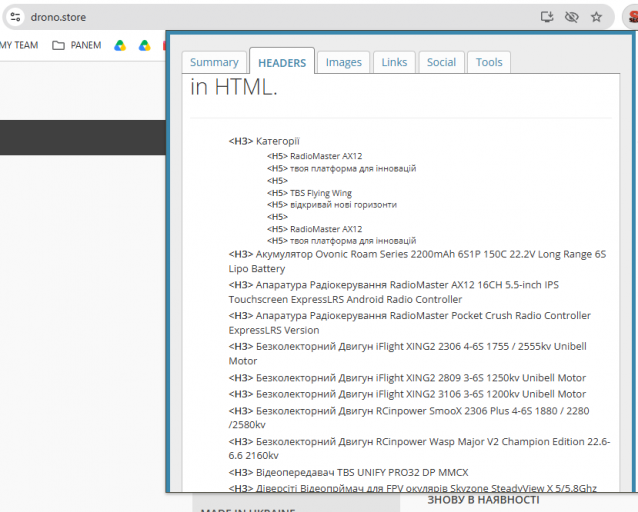The width and height of the screenshot is (638, 512).
Task: Click H3 Skyzone SteadyView X entry
Action: click(x=413, y=488)
